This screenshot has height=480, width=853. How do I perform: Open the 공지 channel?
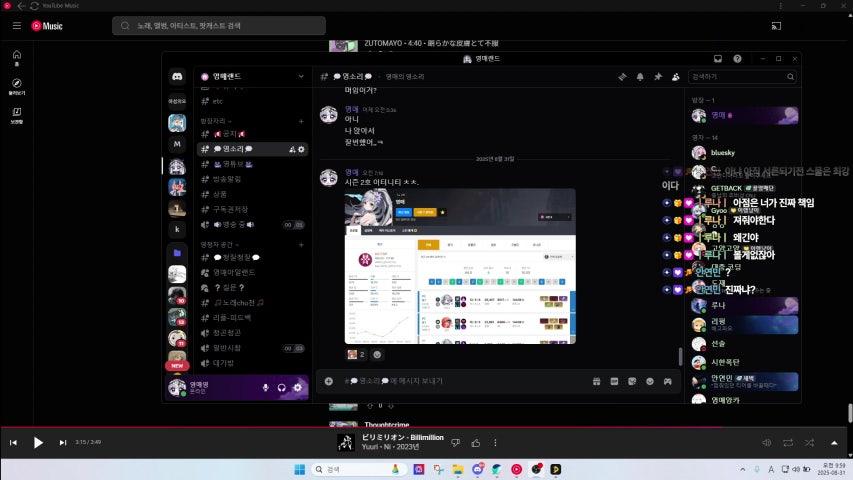252,134
